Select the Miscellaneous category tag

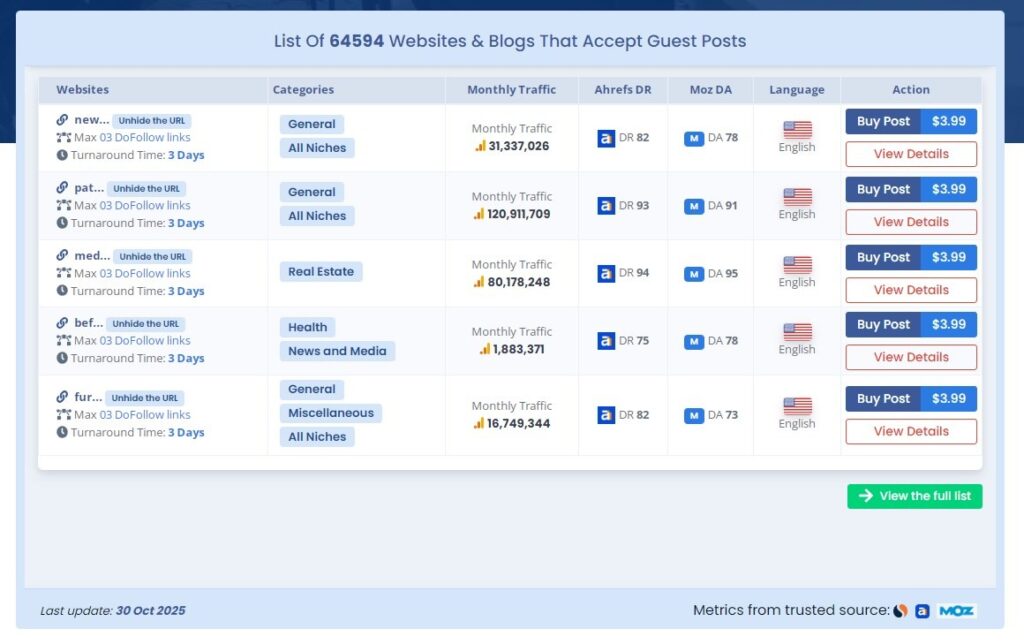(330, 413)
